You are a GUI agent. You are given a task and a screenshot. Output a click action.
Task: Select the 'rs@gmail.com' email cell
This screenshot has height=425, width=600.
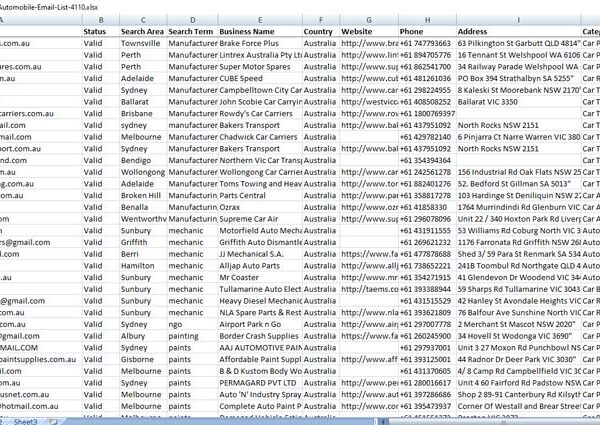pyautogui.click(x=41, y=242)
